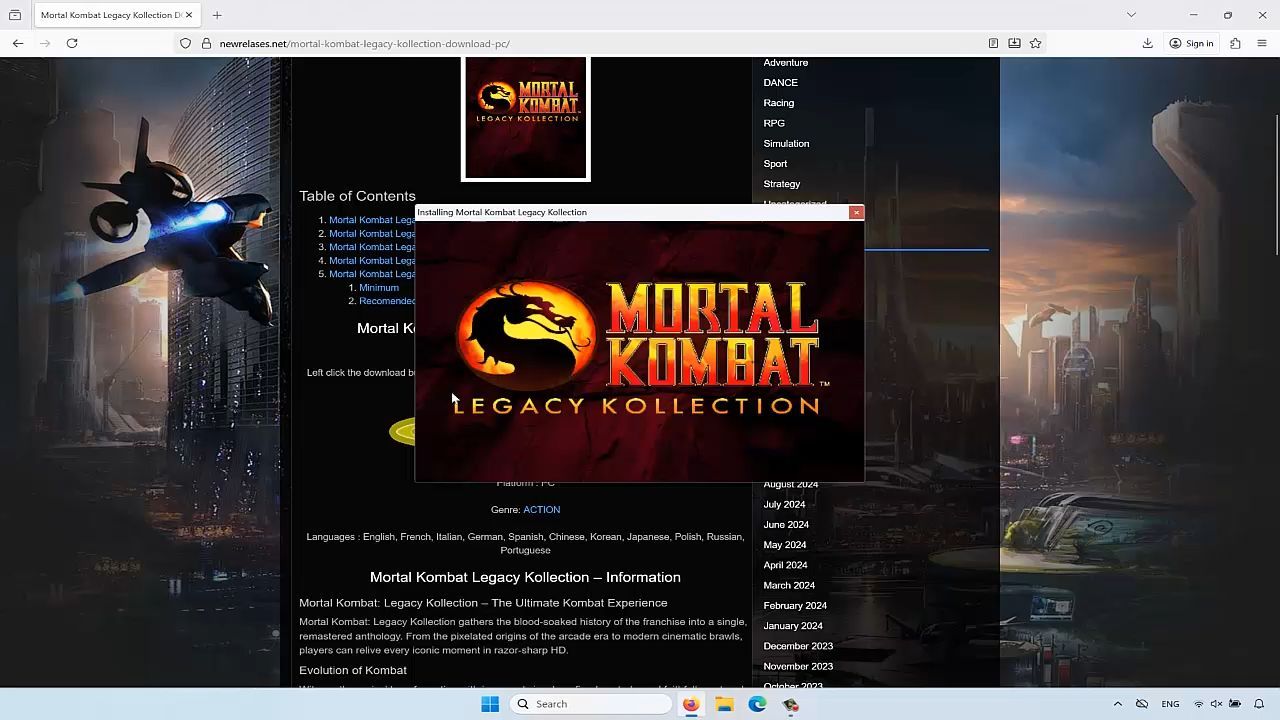1280x720 pixels.
Task: Expand the list all tabs chevron
Action: pos(1131,15)
